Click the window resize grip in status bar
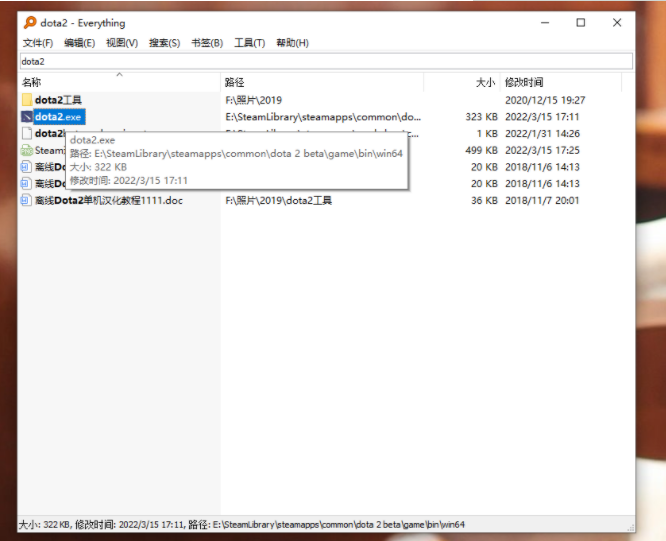This screenshot has width=666, height=541. [x=631, y=527]
